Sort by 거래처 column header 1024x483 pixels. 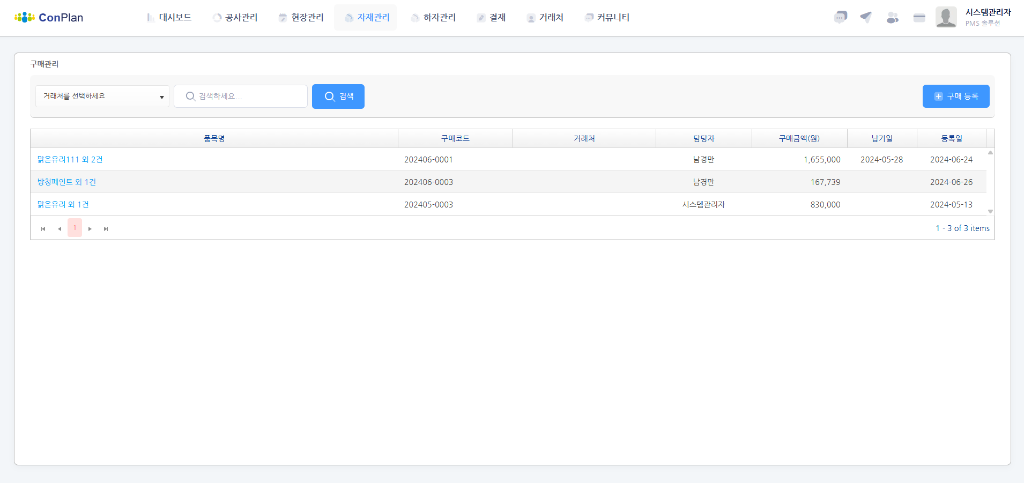pyautogui.click(x=584, y=138)
